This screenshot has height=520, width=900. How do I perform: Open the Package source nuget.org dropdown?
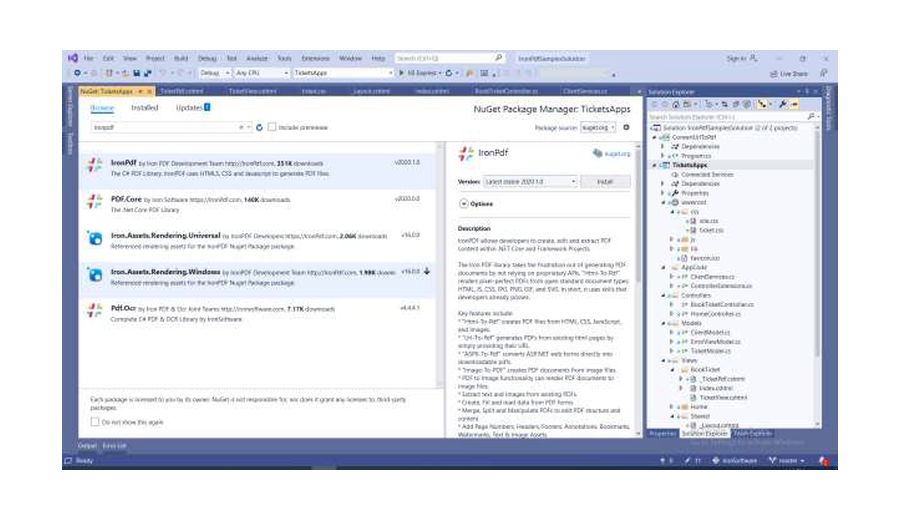(x=598, y=127)
